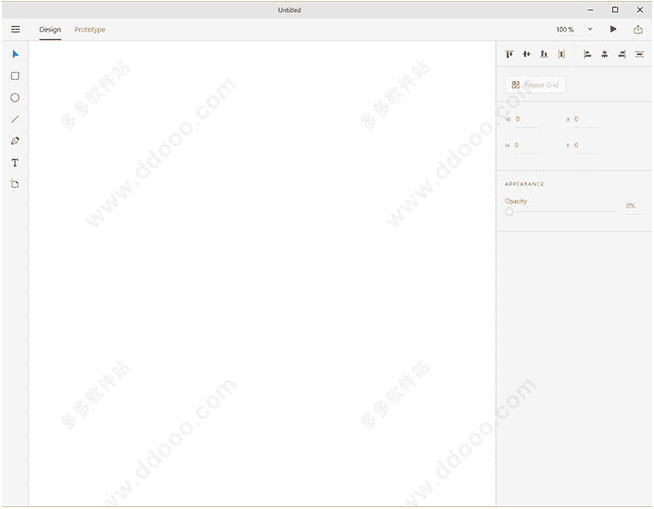Click the Repeat Grid button
Image resolution: width=654 pixels, height=509 pixels.
536,85
